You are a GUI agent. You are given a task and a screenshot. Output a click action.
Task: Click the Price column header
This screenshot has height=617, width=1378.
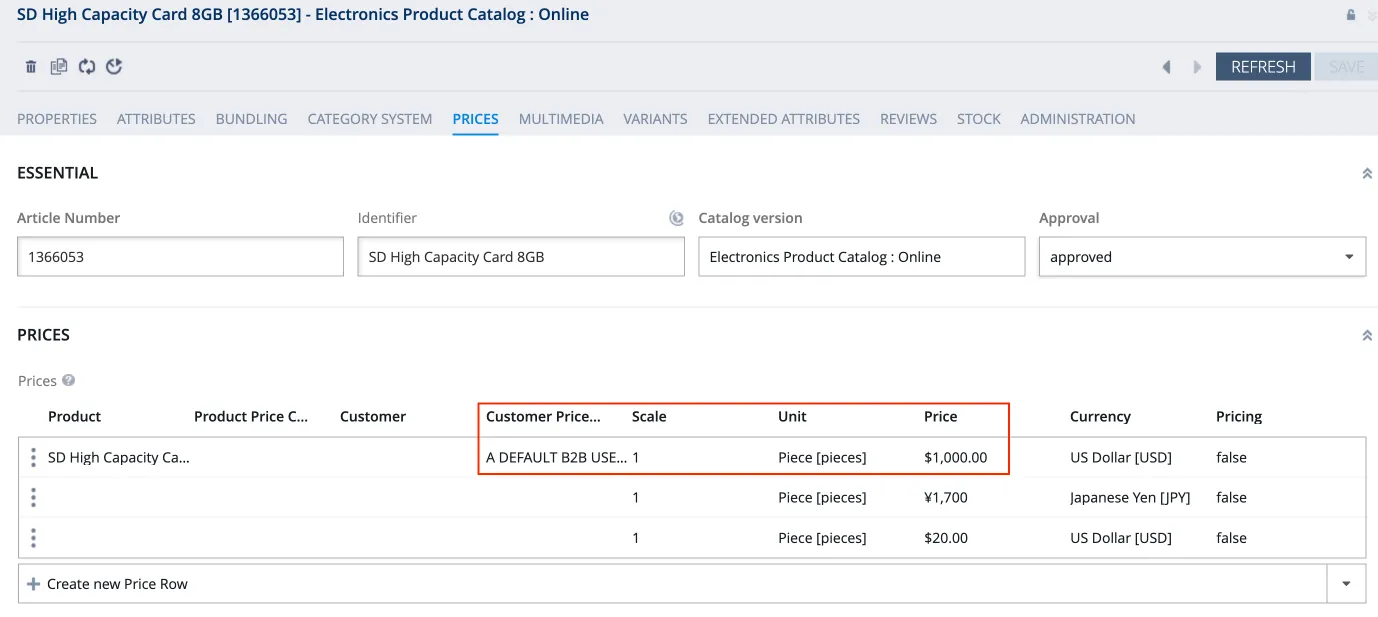[941, 416]
